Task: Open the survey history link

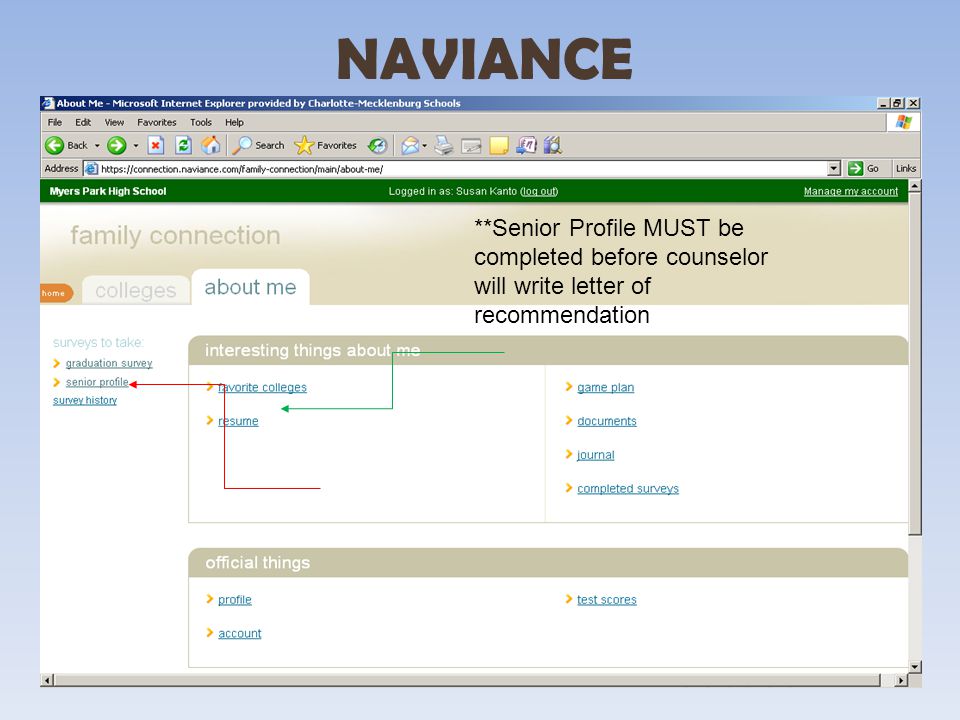Action: pos(85,400)
